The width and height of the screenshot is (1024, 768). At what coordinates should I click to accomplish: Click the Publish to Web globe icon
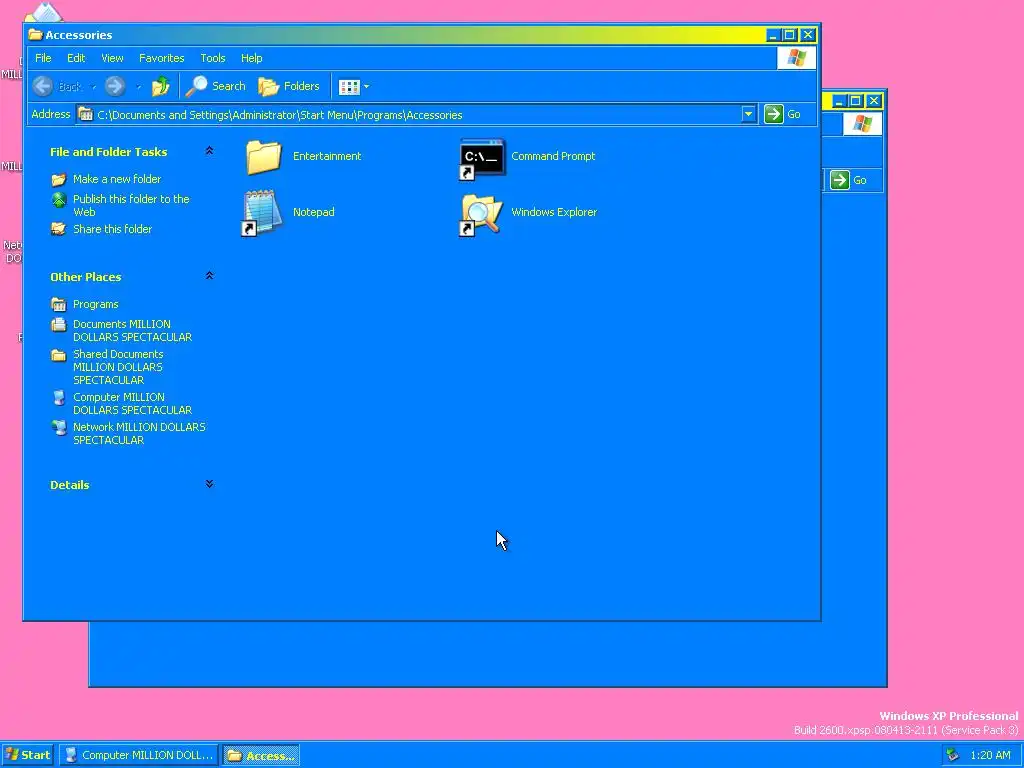pos(59,200)
